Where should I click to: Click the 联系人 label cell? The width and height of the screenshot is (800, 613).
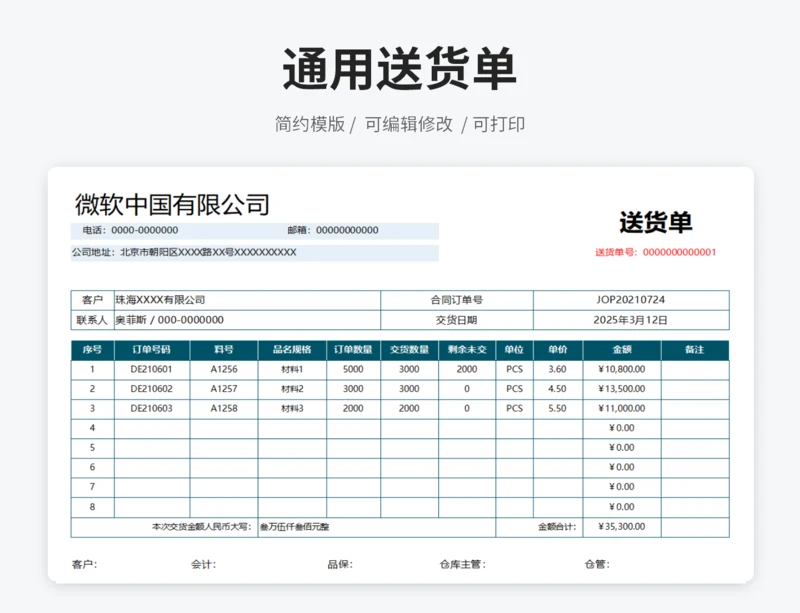92,320
